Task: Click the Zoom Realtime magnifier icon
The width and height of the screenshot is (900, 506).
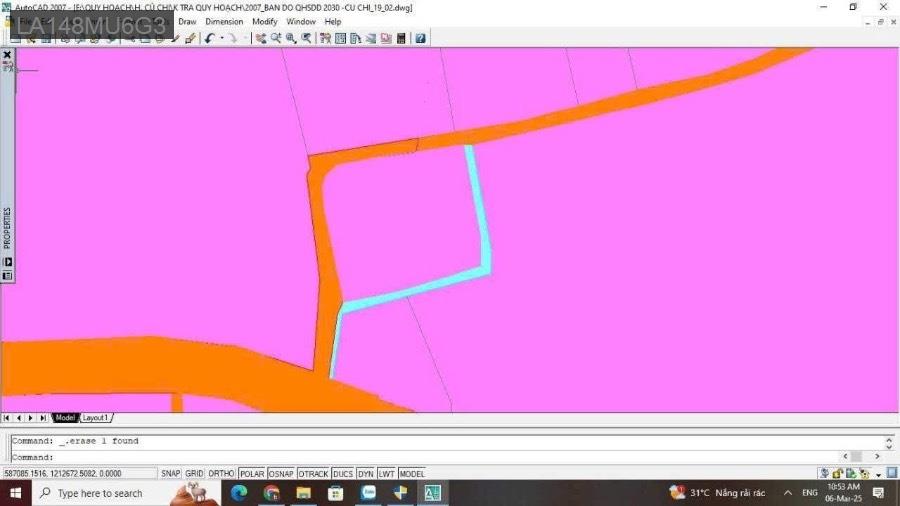Action: (x=275, y=38)
